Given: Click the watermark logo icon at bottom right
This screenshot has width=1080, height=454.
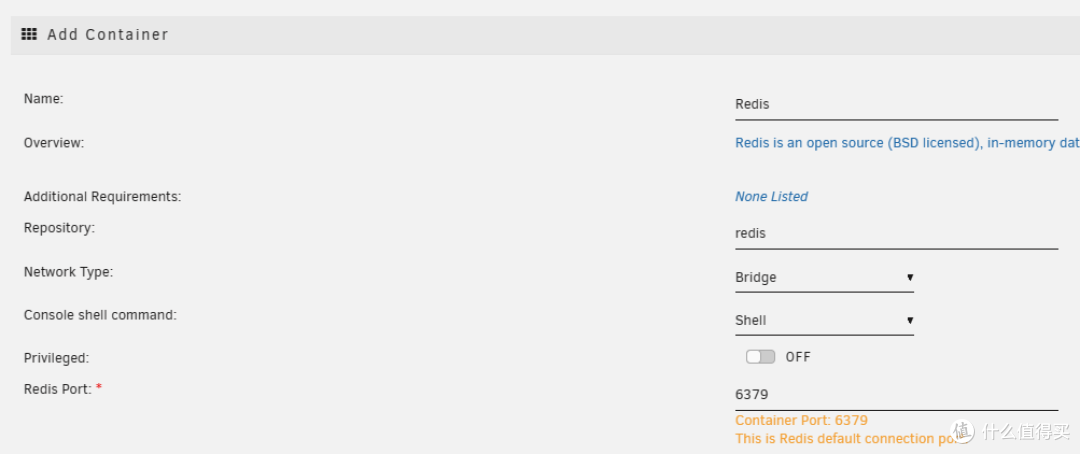Looking at the screenshot, I should pos(963,431).
